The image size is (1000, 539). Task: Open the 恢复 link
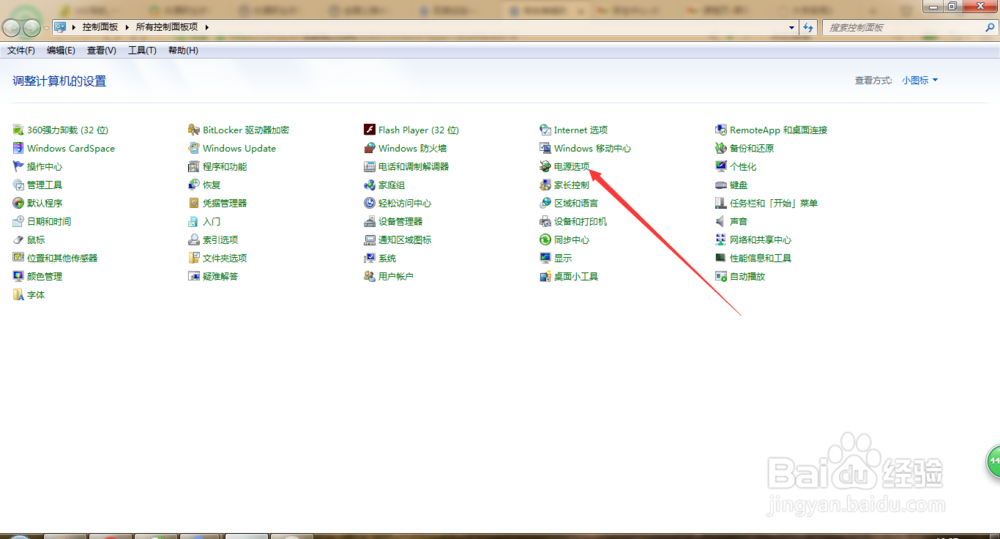point(212,186)
